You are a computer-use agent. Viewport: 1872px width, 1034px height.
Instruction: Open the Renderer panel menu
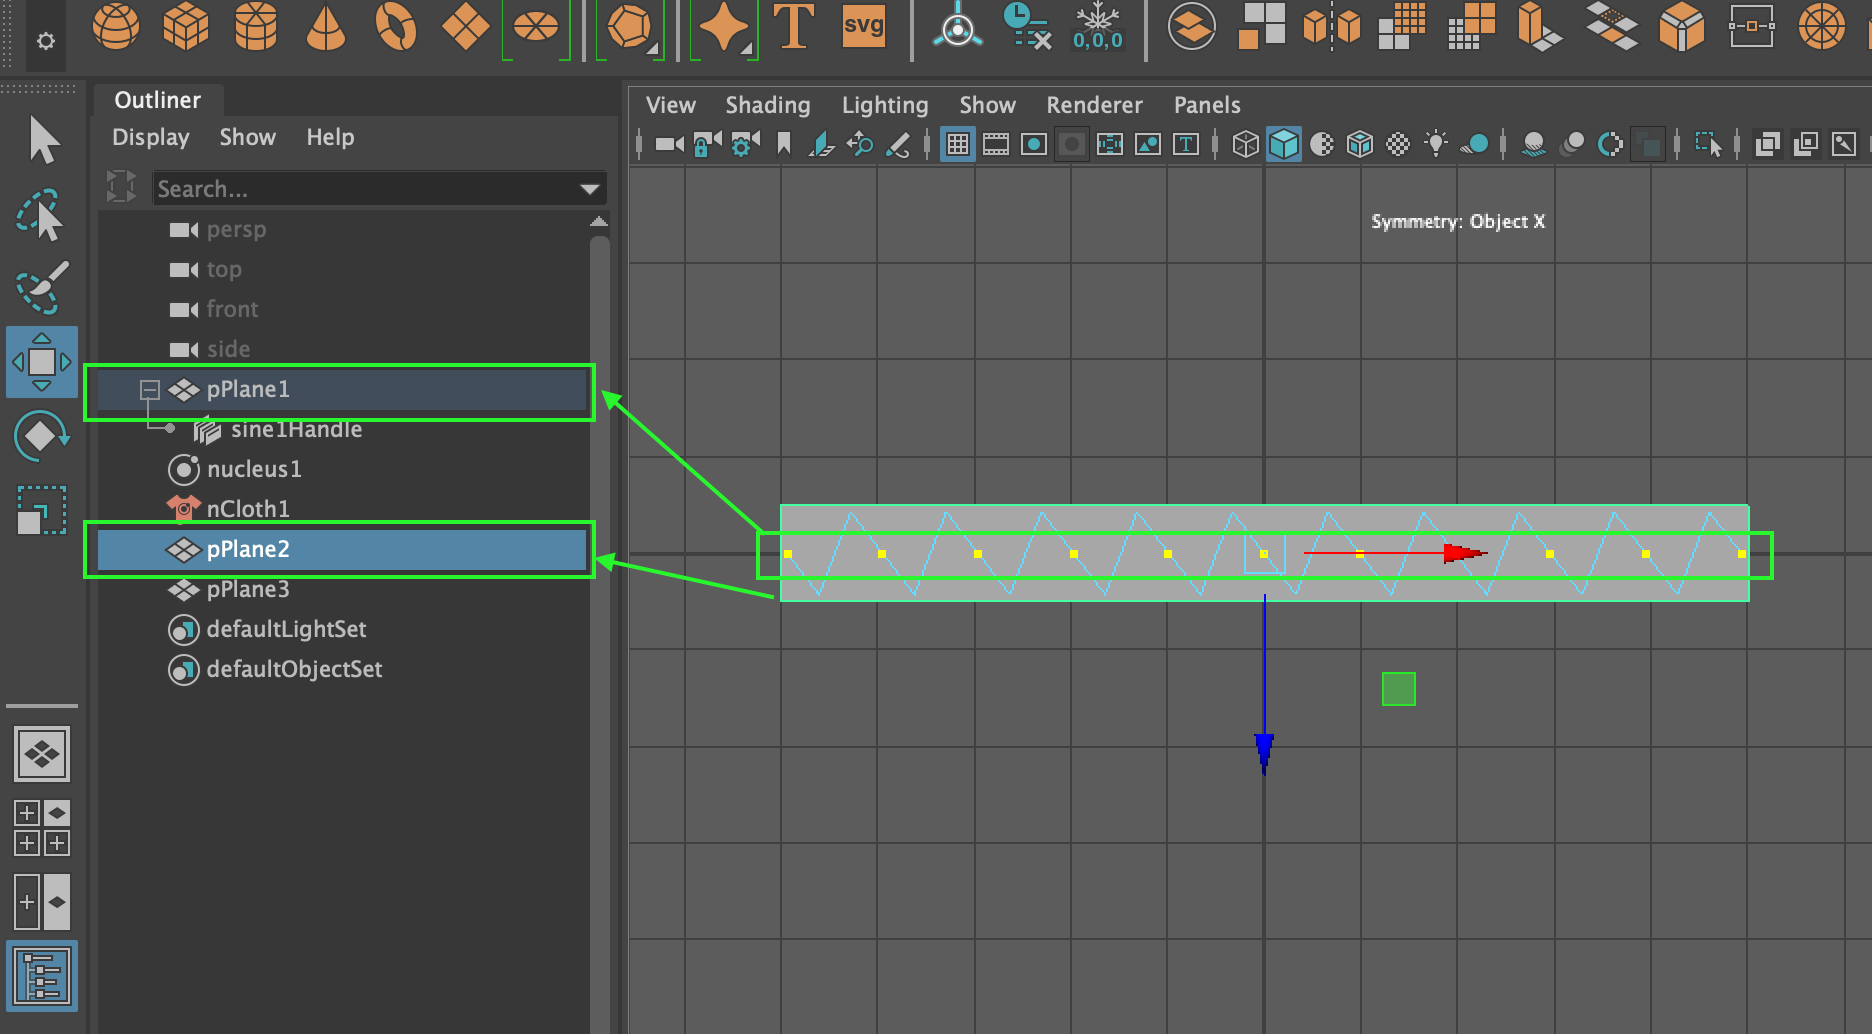pos(1094,105)
